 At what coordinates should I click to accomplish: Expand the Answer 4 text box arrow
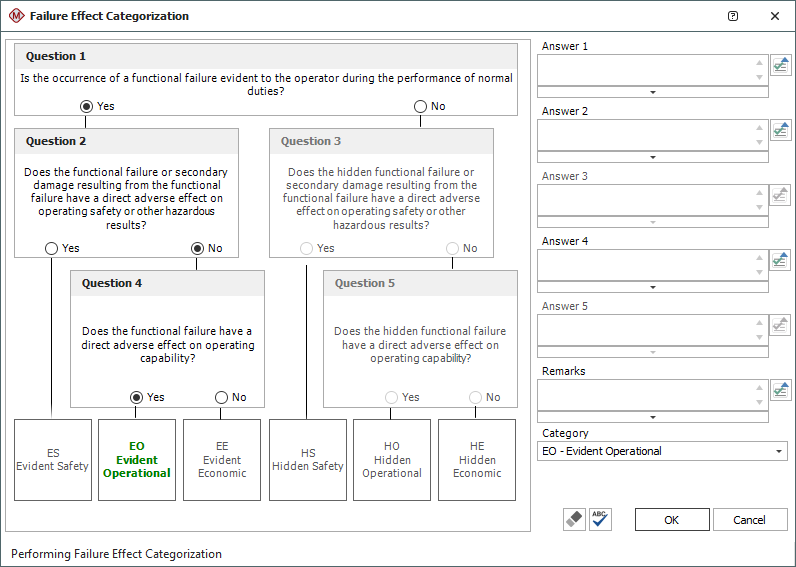pos(652,287)
